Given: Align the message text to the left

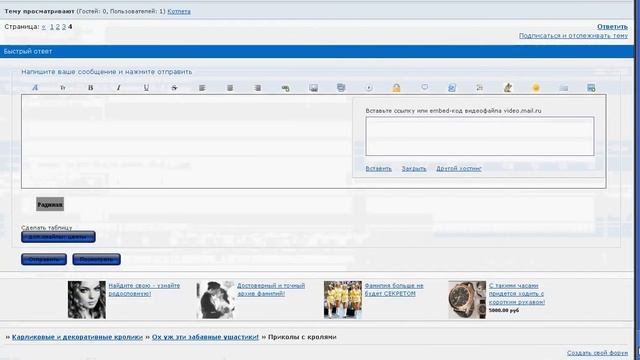Looking at the screenshot, I should point(202,88).
